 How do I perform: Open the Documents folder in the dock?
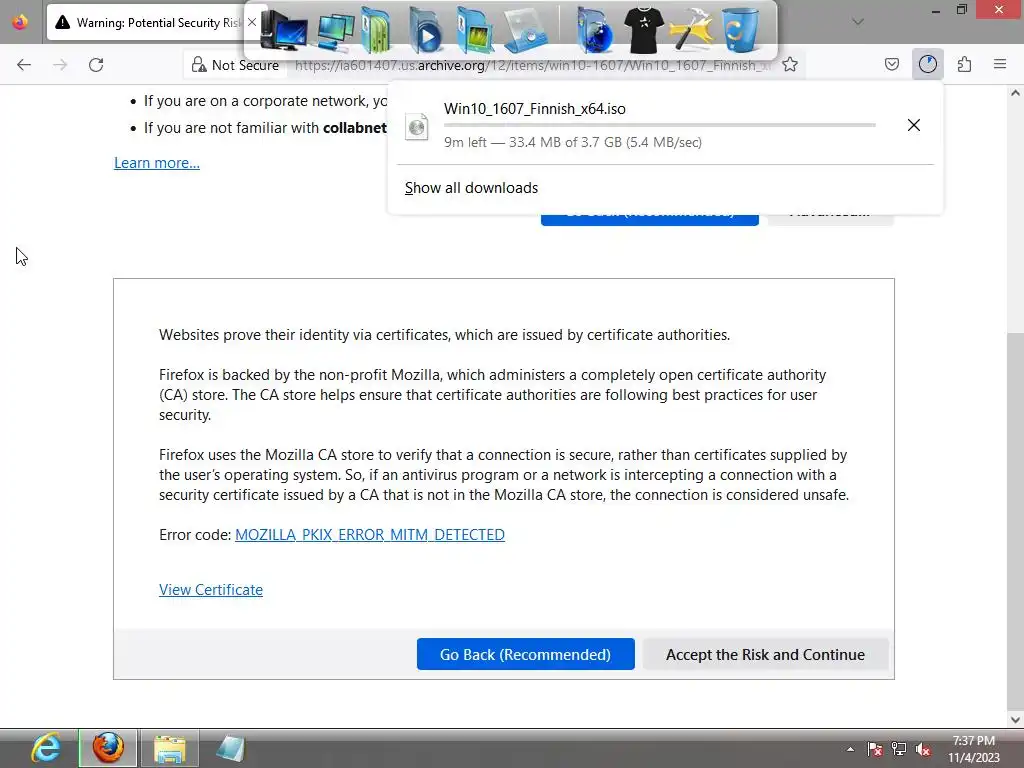coord(376,31)
